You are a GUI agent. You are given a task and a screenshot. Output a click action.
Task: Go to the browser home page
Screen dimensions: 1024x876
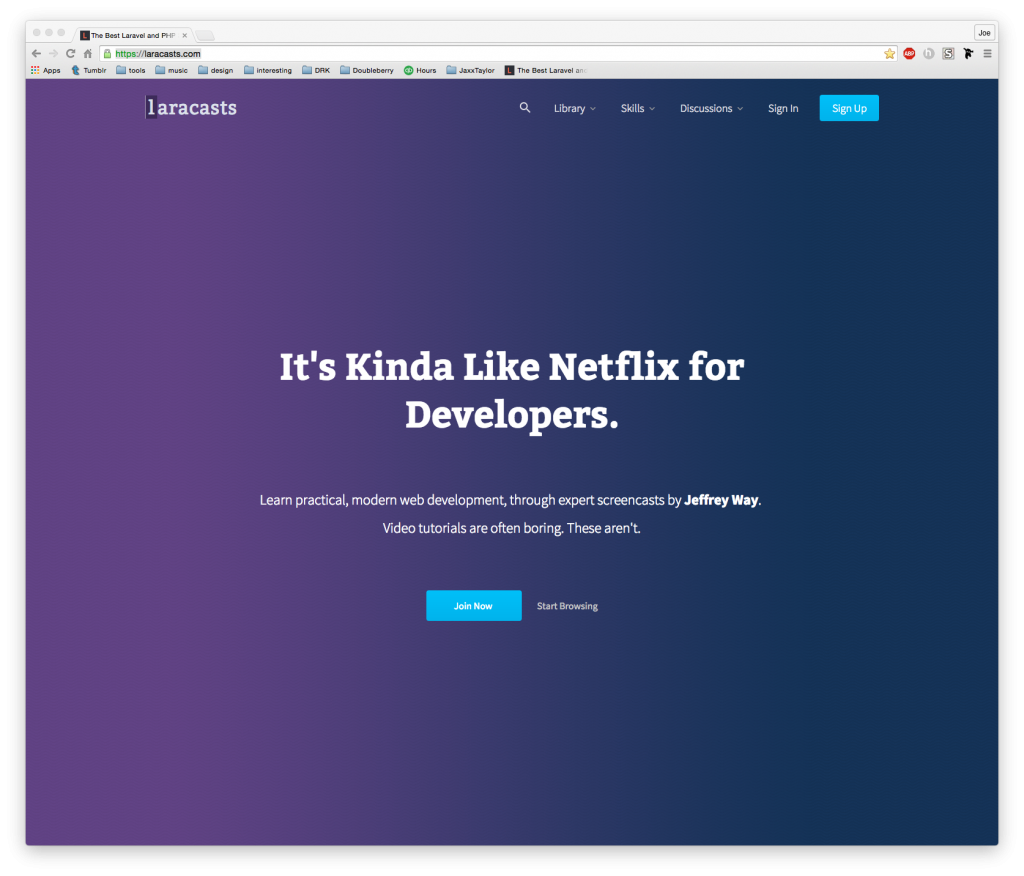tap(88, 54)
